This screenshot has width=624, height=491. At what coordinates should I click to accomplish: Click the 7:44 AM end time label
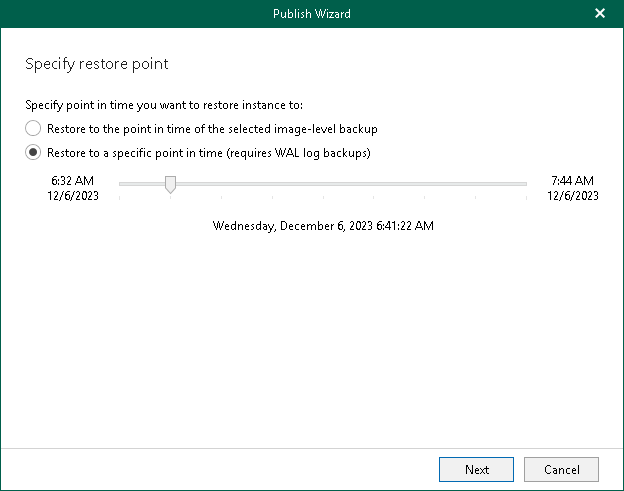[573, 181]
